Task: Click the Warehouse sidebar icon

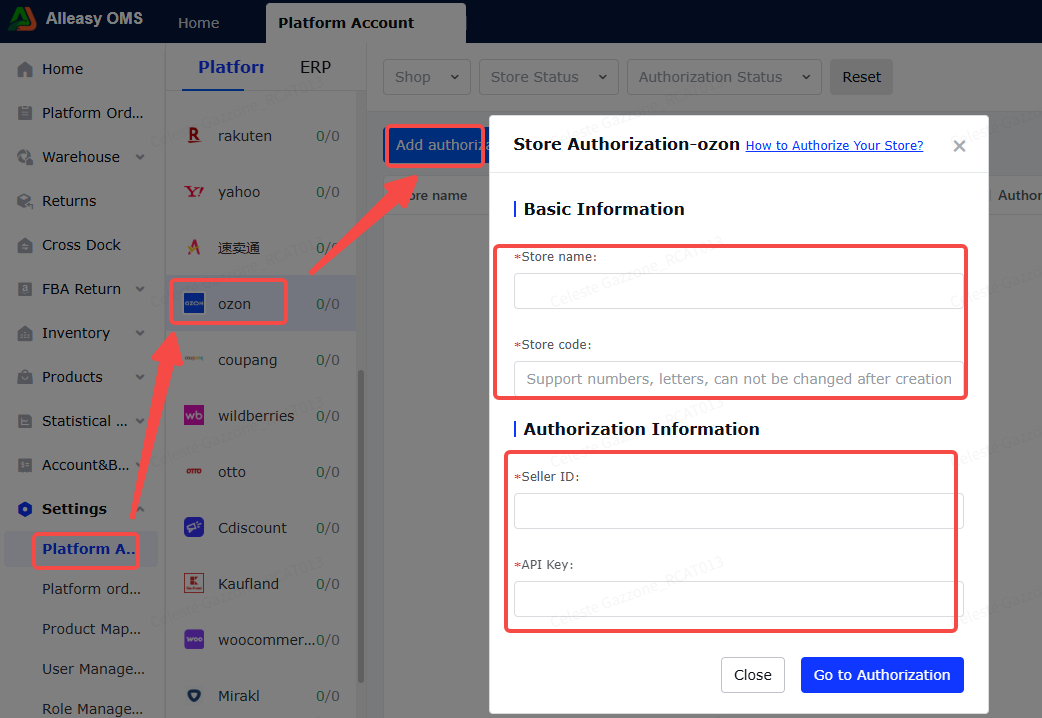Action: (25, 157)
